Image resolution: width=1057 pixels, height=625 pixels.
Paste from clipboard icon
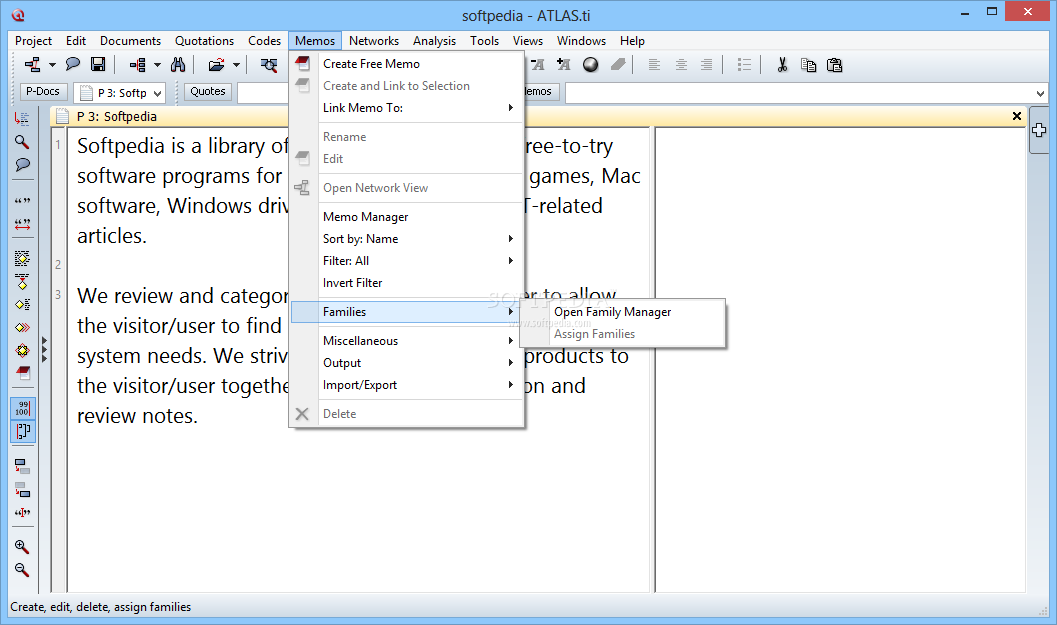(x=835, y=65)
